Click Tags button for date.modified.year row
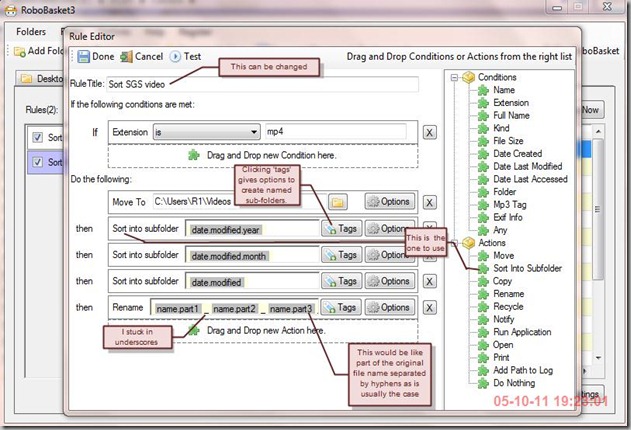The image size is (631, 430). pos(342,228)
